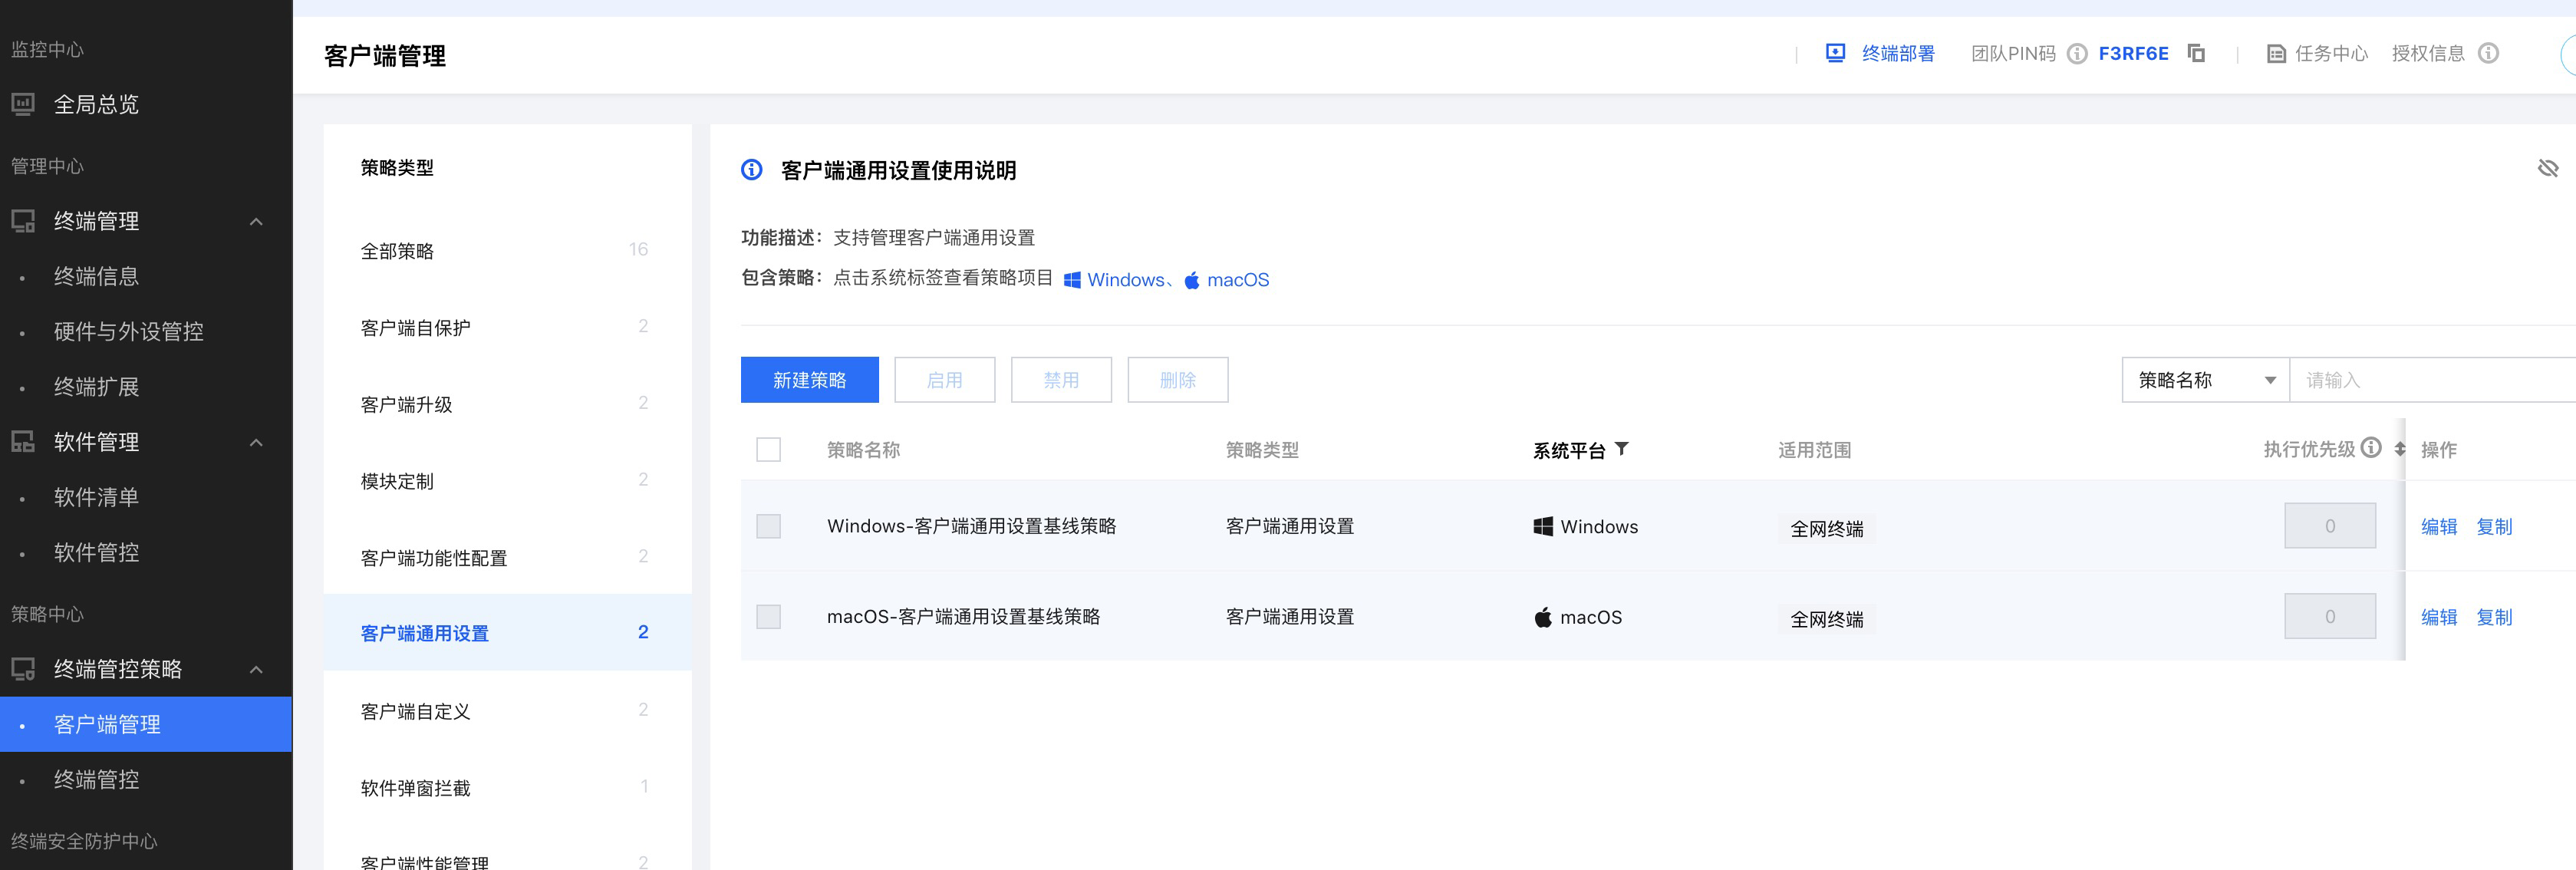The width and height of the screenshot is (2576, 870).
Task: Click the info icon next to 团队PIN码
Action: [2077, 54]
